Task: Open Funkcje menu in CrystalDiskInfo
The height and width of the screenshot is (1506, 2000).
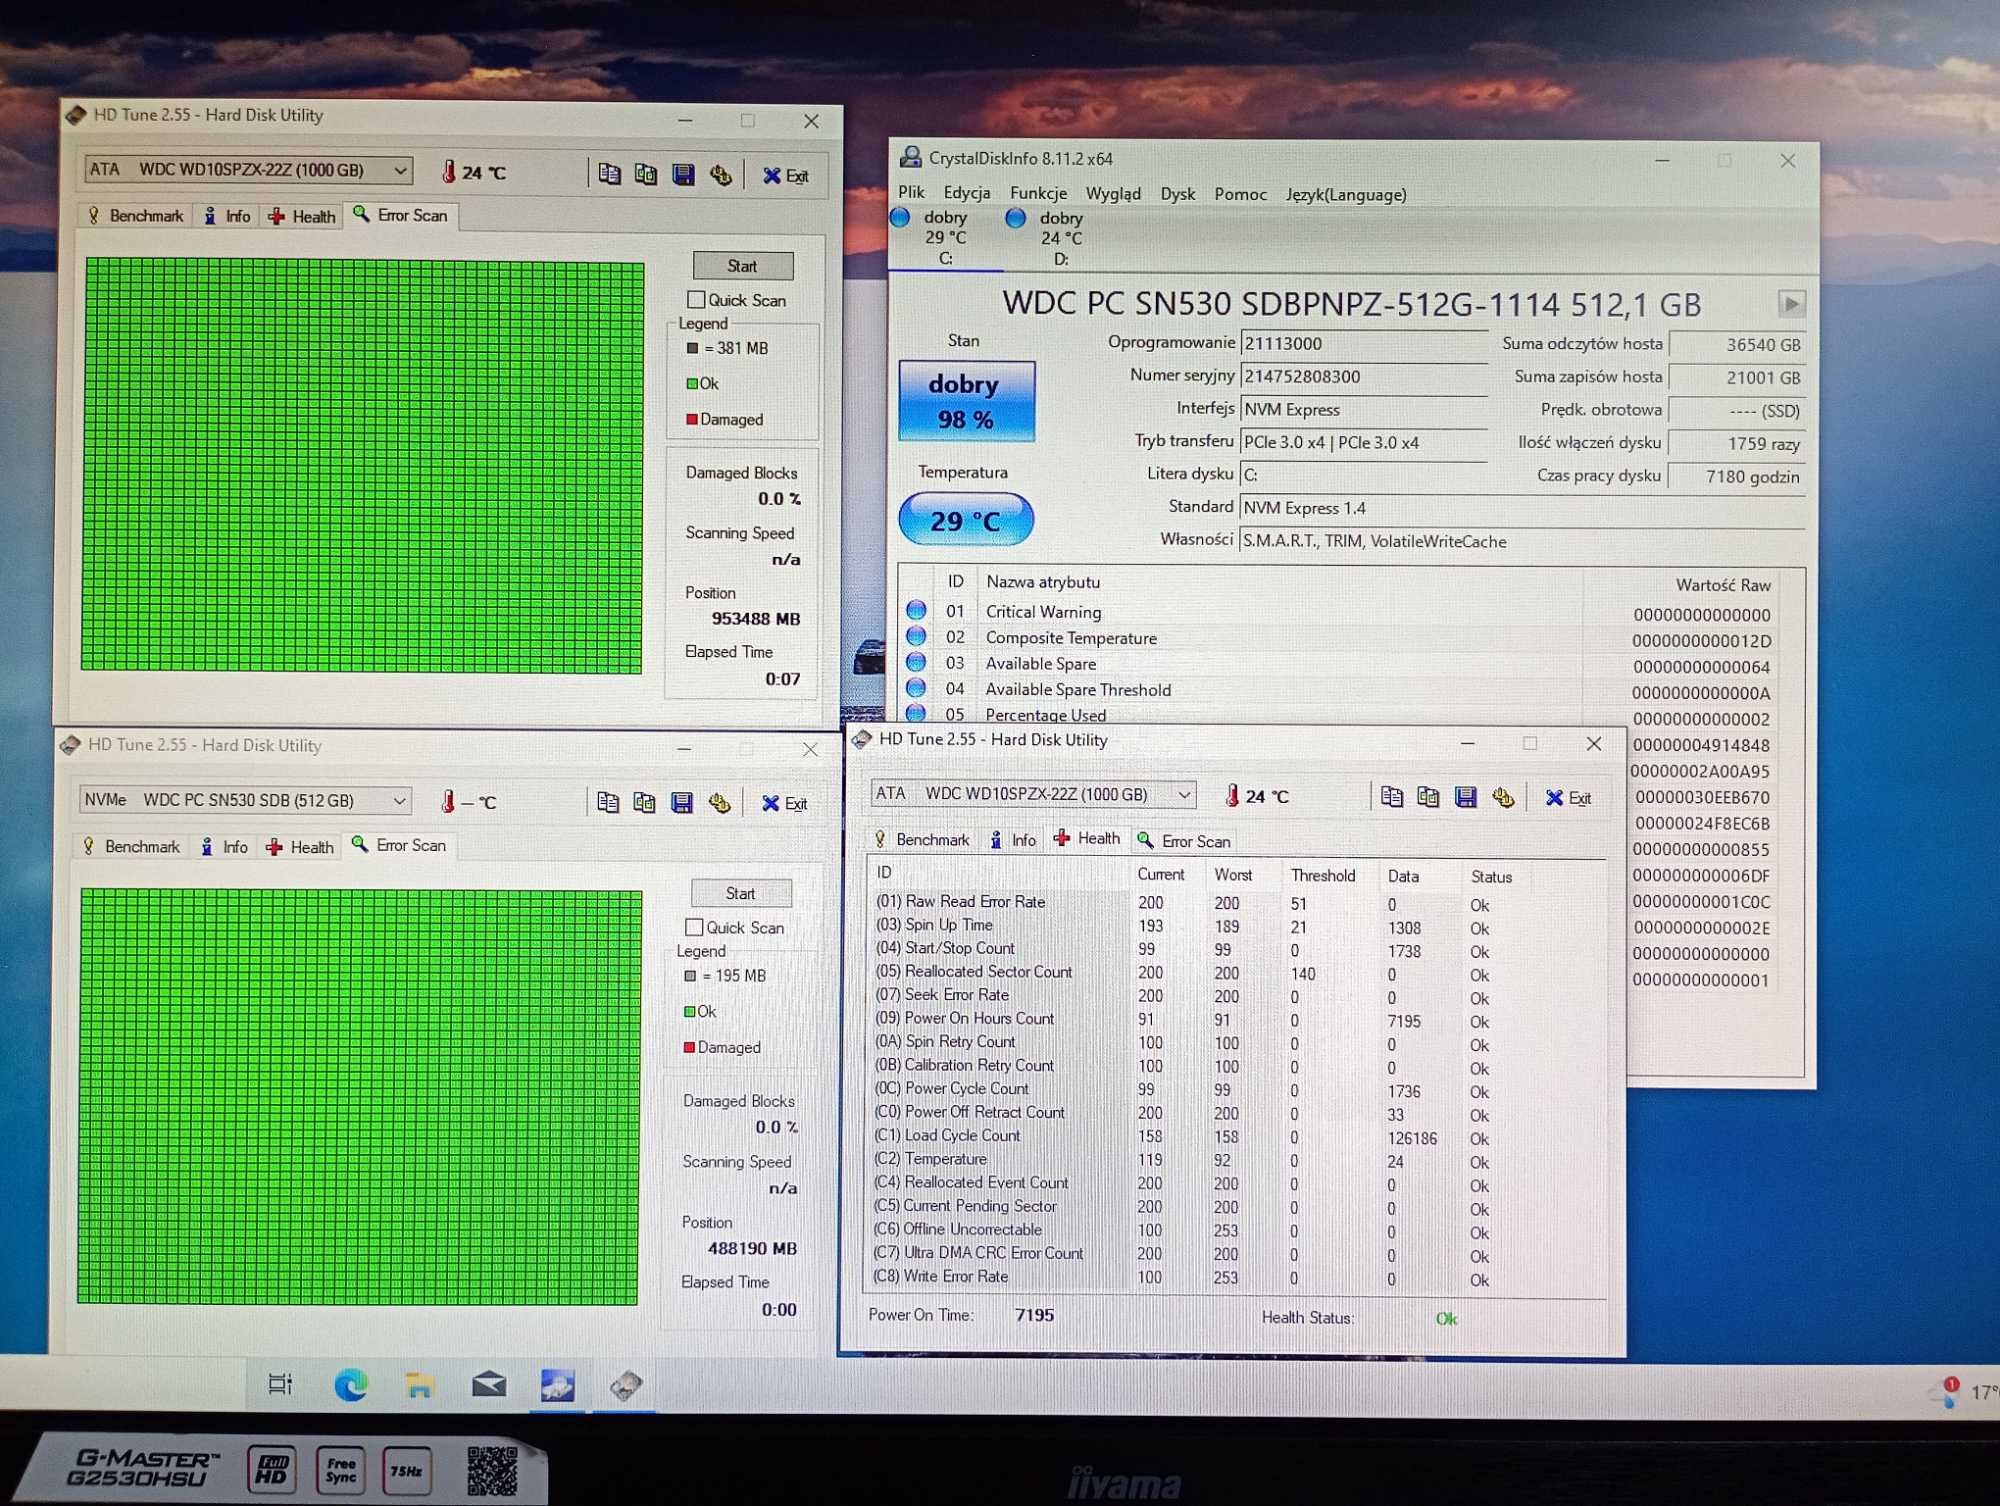Action: click(x=1038, y=193)
